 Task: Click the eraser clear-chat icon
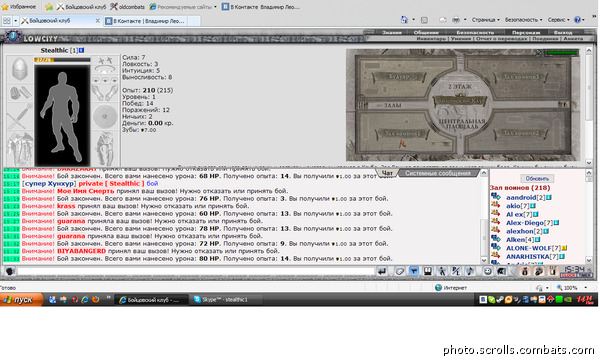400,271
